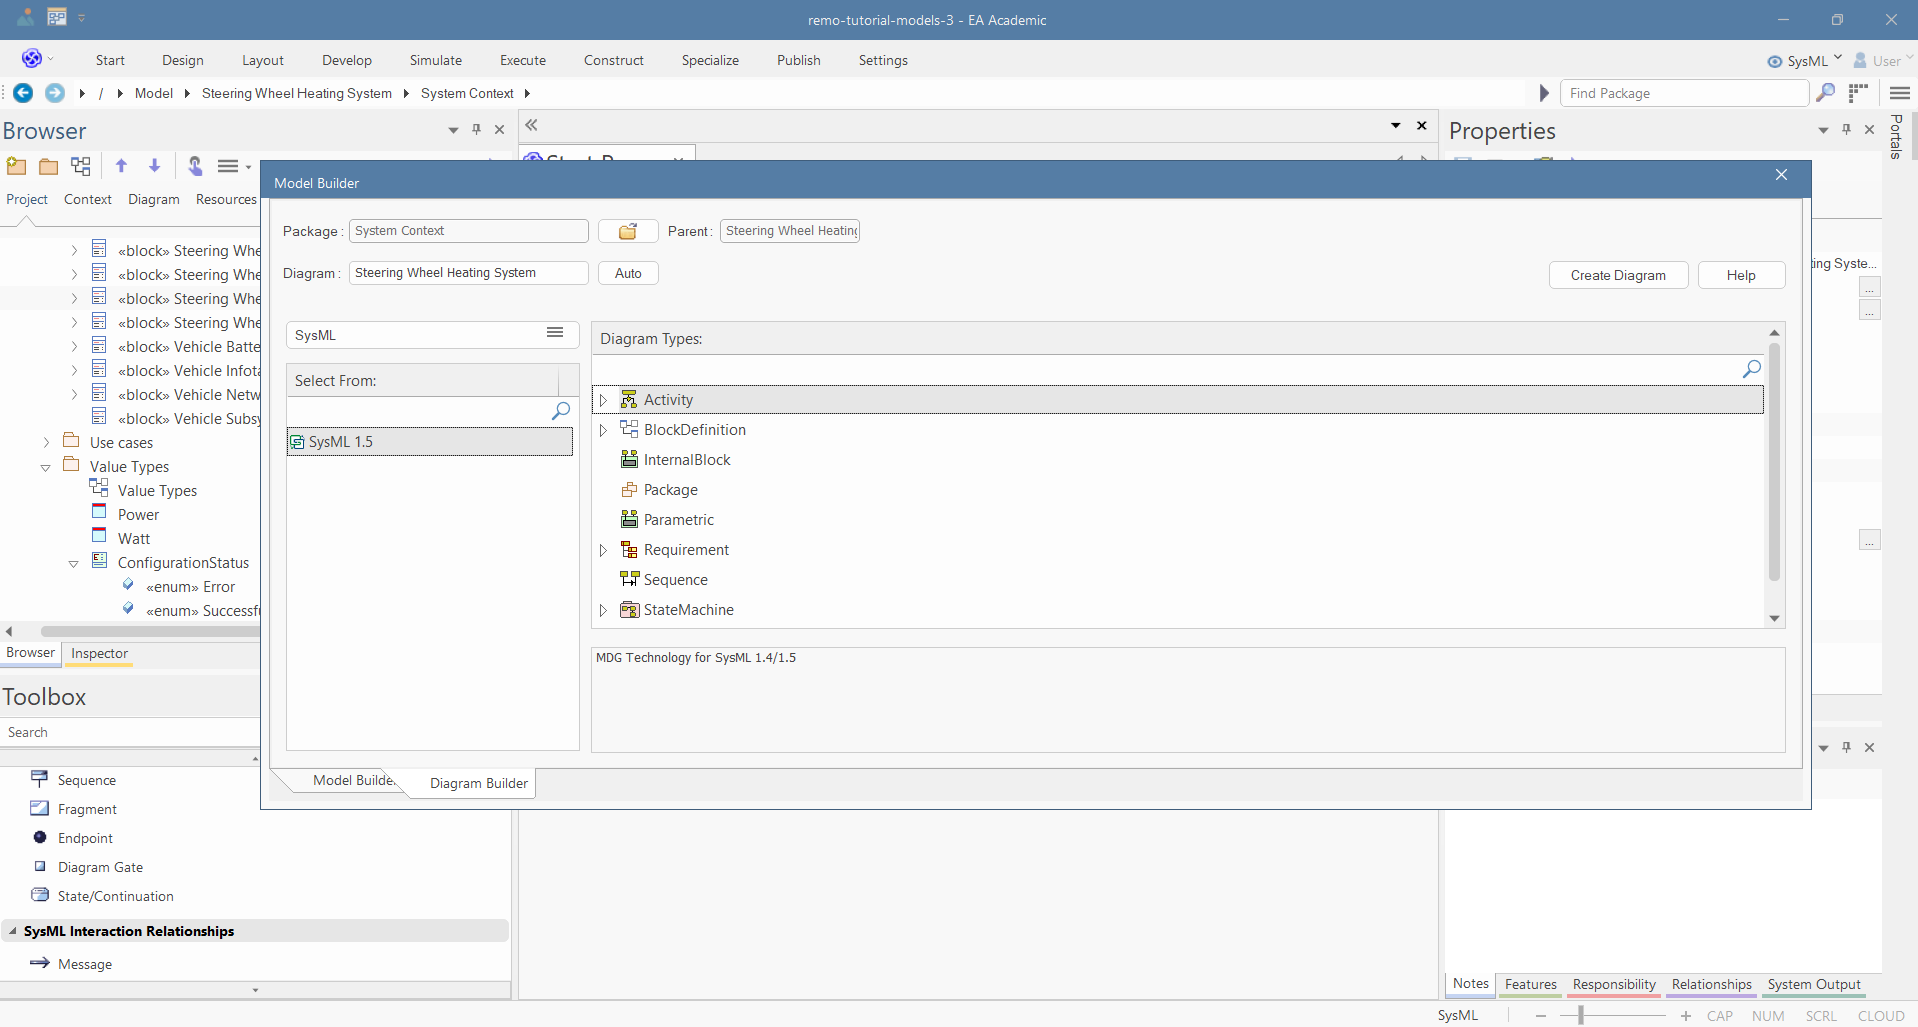This screenshot has height=1027, width=1918.
Task: Click the move up arrow in Browser toolbar
Action: pyautogui.click(x=121, y=166)
